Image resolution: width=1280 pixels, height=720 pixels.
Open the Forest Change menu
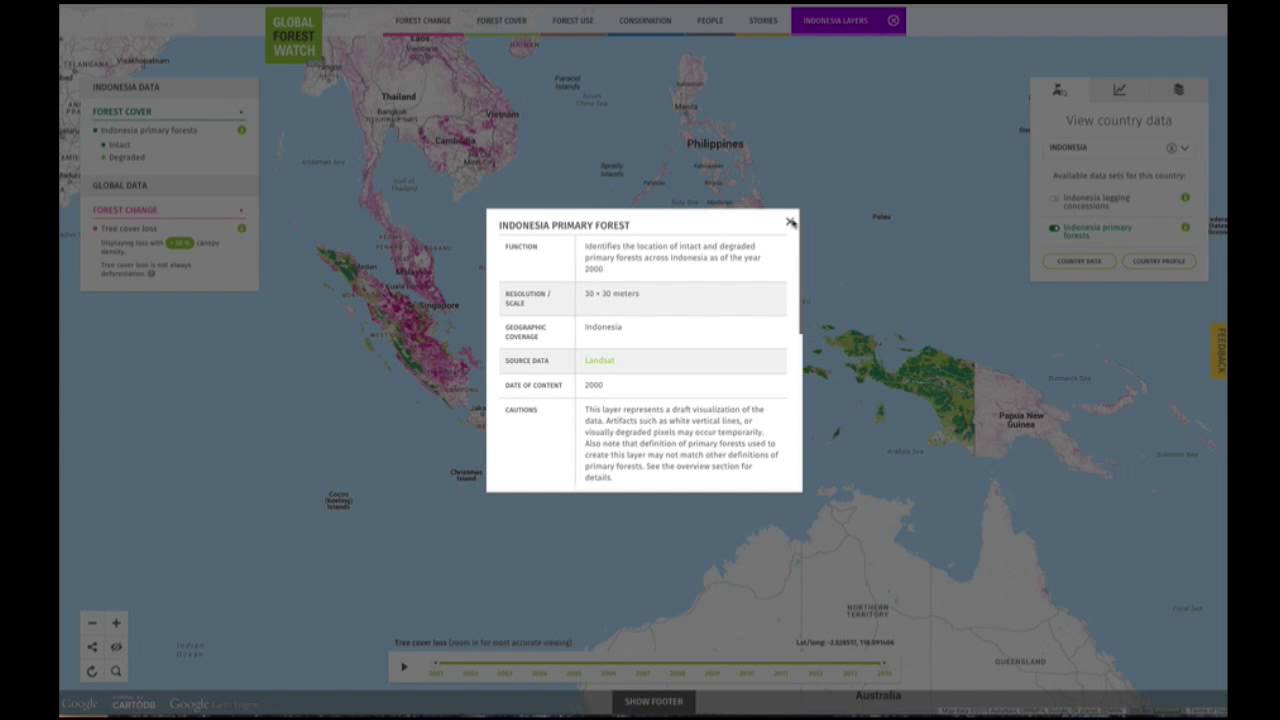(x=423, y=20)
